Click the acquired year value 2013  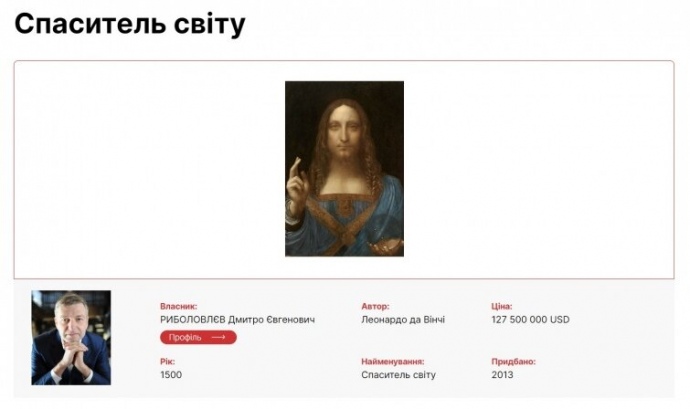click(503, 375)
